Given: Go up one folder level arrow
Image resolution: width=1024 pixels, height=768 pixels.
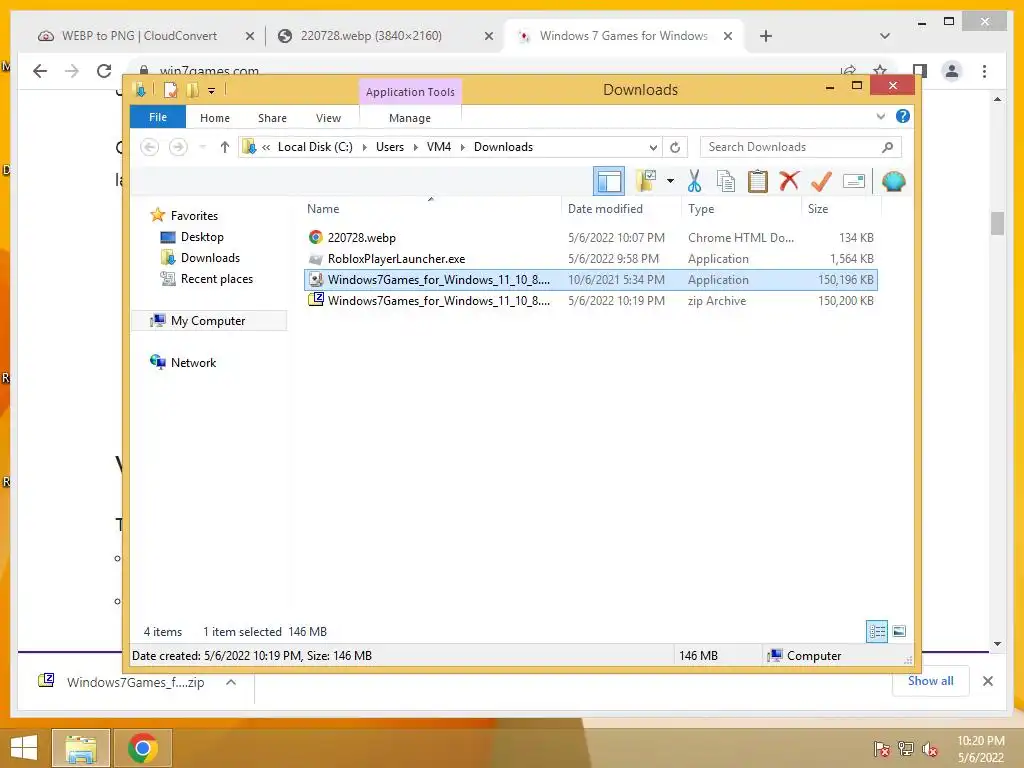Looking at the screenshot, I should 225,147.
